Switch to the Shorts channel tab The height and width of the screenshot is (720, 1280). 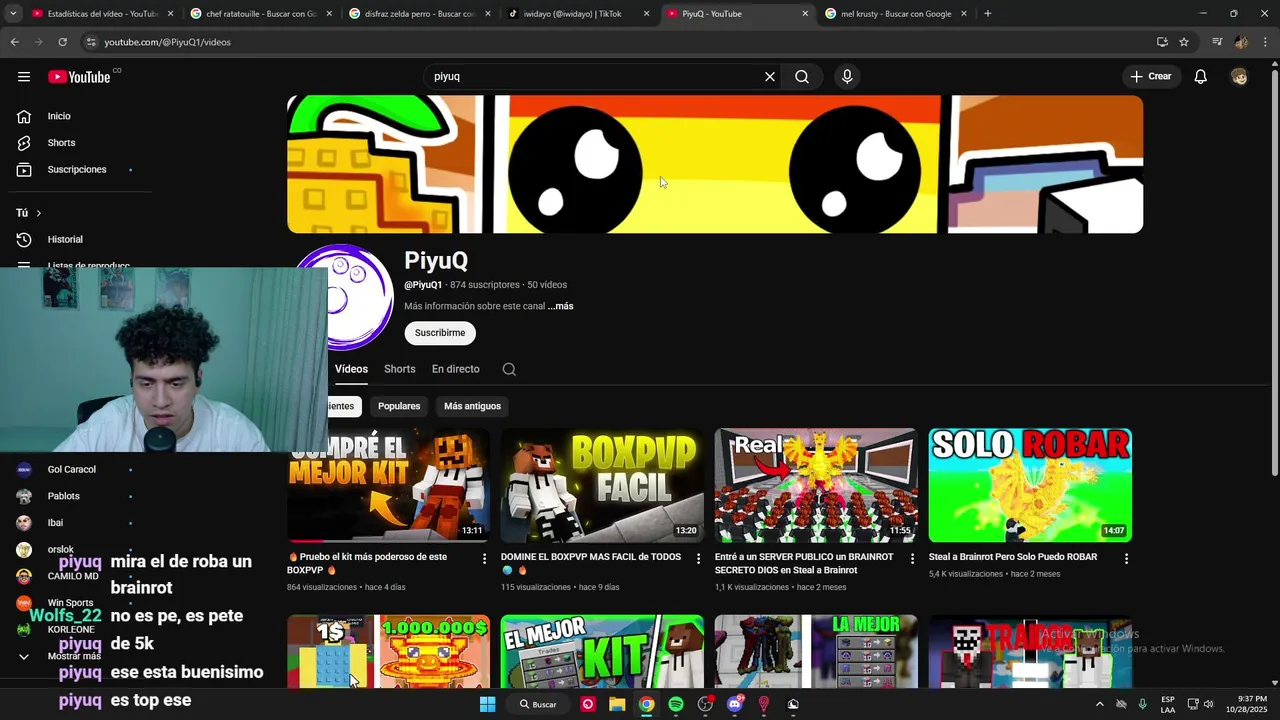[x=399, y=369]
